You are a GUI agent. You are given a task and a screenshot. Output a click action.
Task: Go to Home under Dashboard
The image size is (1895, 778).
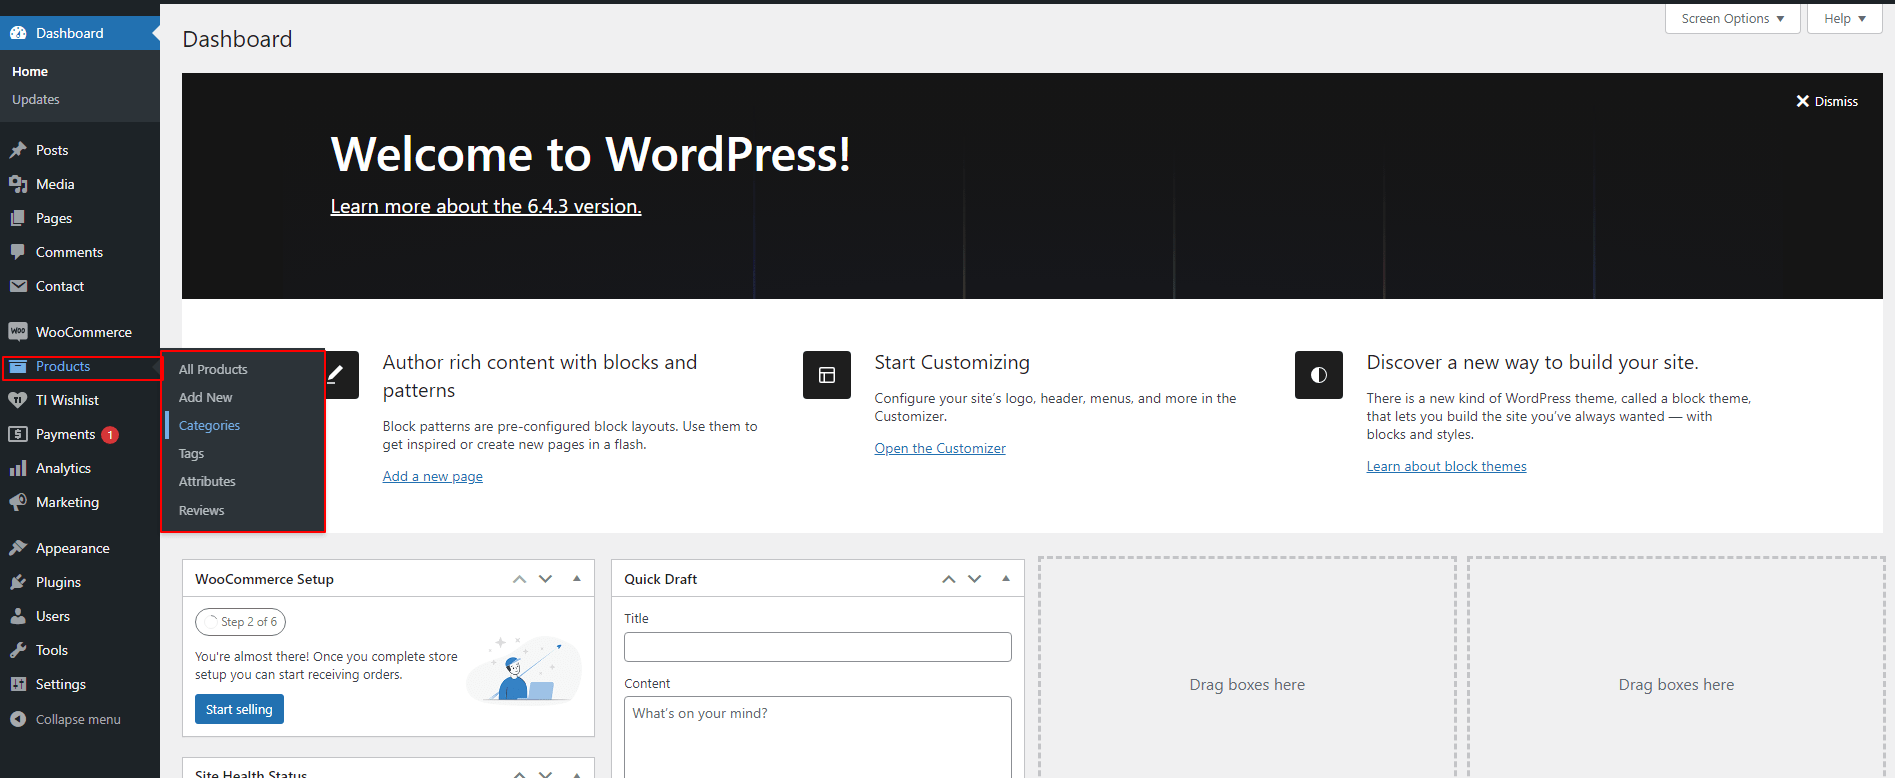[30, 72]
